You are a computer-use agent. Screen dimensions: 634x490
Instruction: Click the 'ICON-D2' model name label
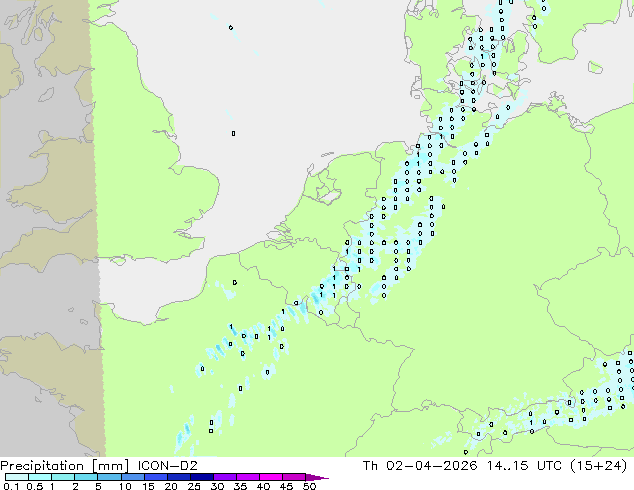(x=167, y=466)
